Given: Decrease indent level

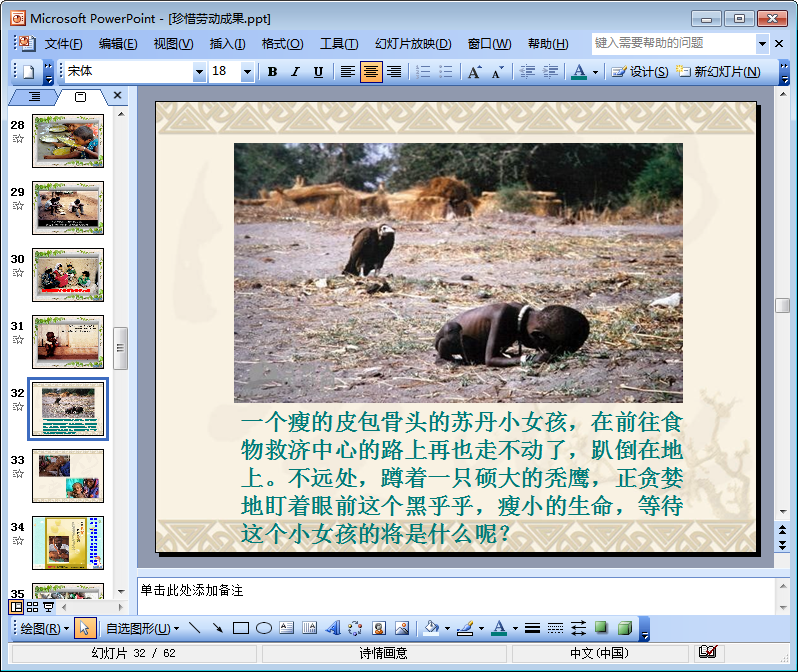Looking at the screenshot, I should point(527,72).
